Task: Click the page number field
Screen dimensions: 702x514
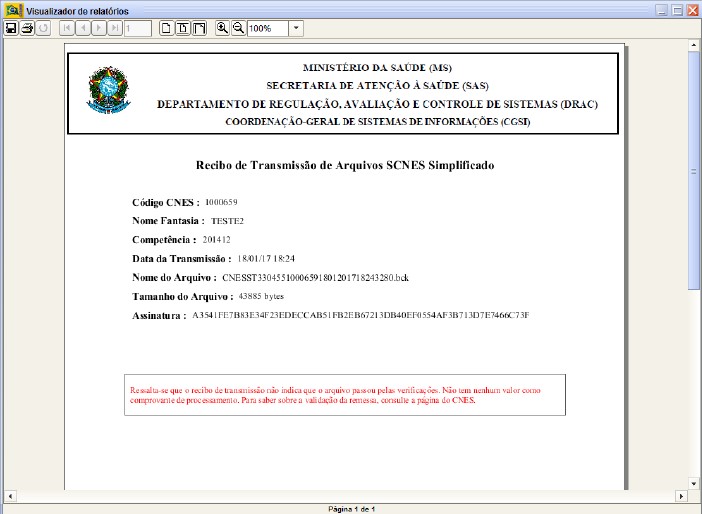Action: tap(138, 28)
